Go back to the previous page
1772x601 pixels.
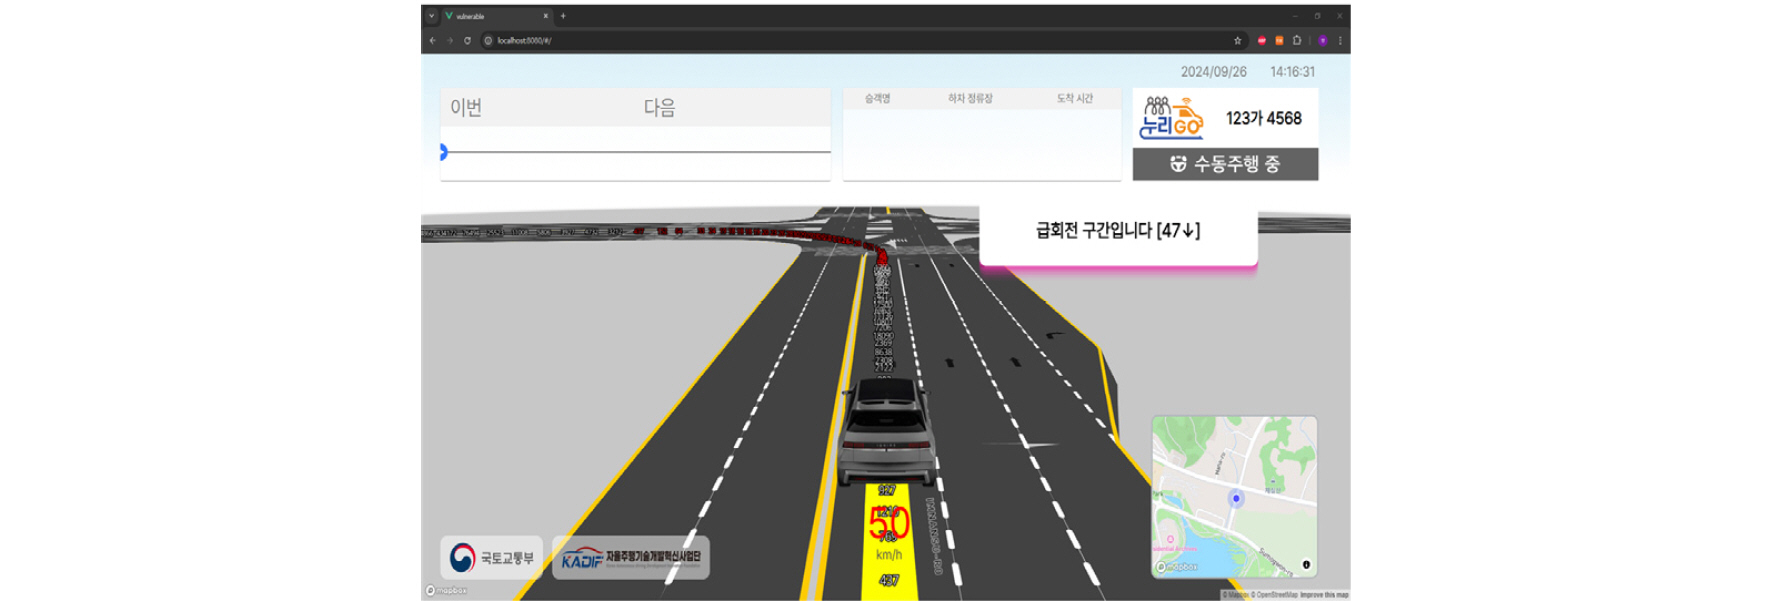click(432, 41)
